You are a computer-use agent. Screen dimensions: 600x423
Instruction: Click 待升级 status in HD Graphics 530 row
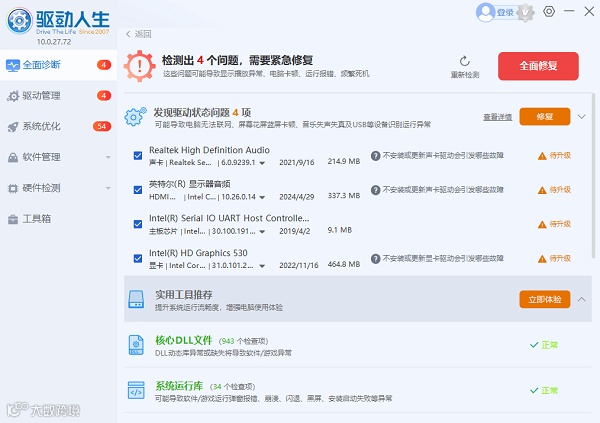click(560, 258)
